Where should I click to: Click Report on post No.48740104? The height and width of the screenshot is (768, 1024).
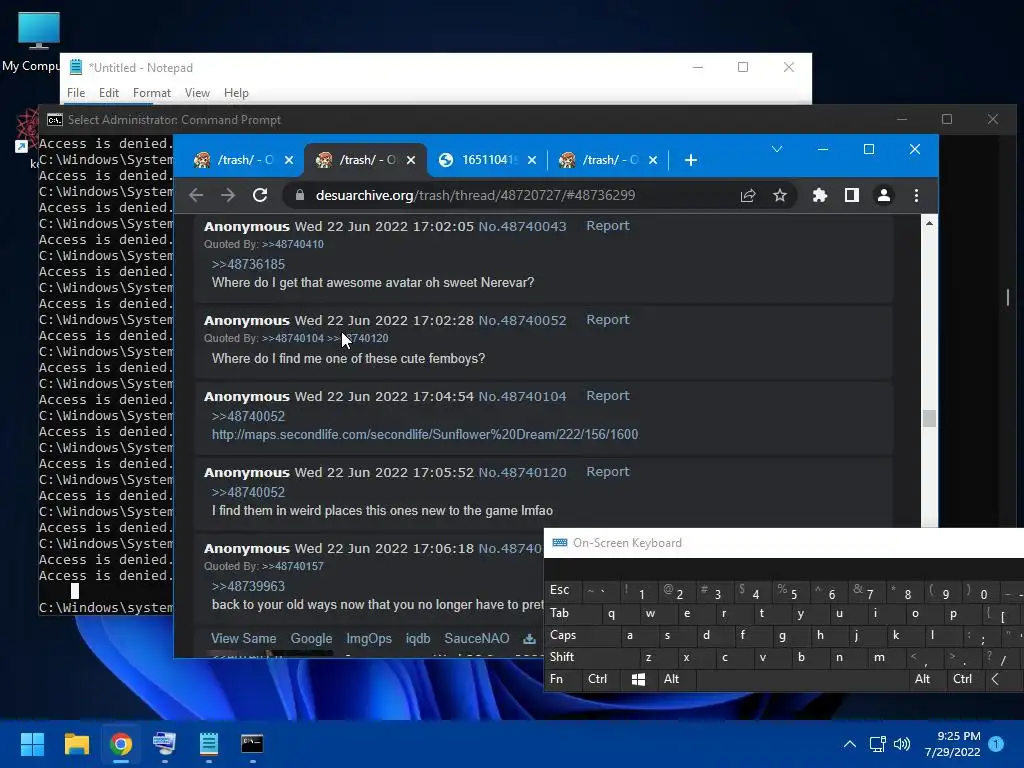coord(608,395)
